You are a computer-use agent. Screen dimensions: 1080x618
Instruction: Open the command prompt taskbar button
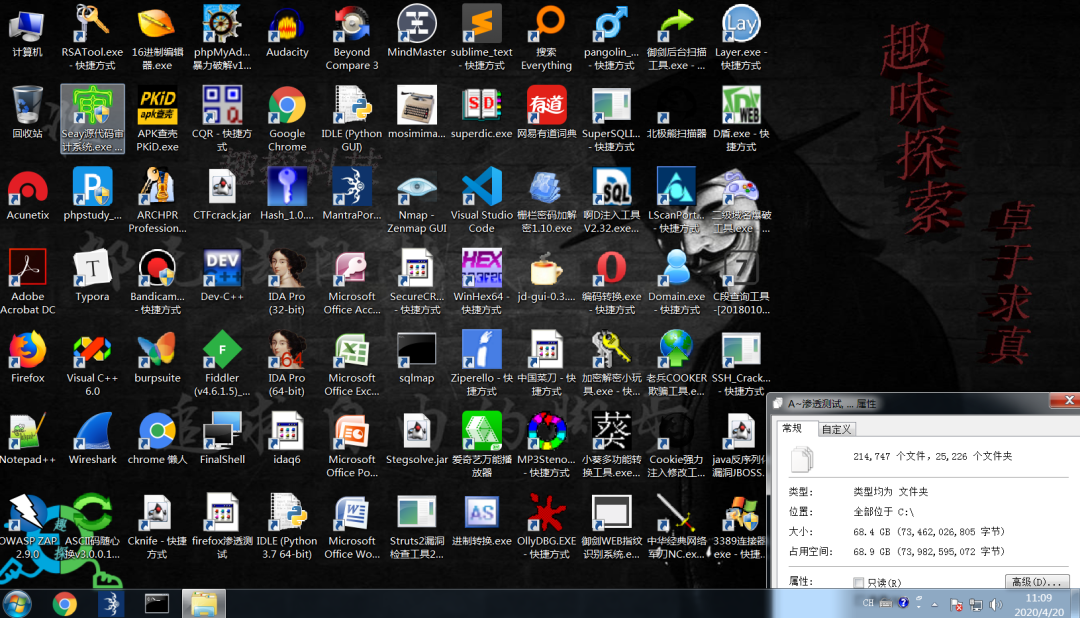coord(157,604)
